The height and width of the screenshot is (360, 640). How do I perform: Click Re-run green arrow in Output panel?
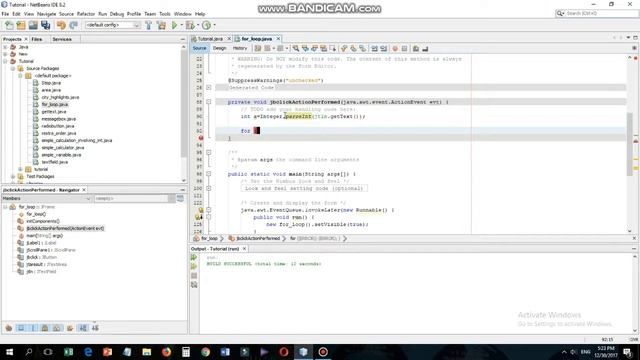(194, 258)
